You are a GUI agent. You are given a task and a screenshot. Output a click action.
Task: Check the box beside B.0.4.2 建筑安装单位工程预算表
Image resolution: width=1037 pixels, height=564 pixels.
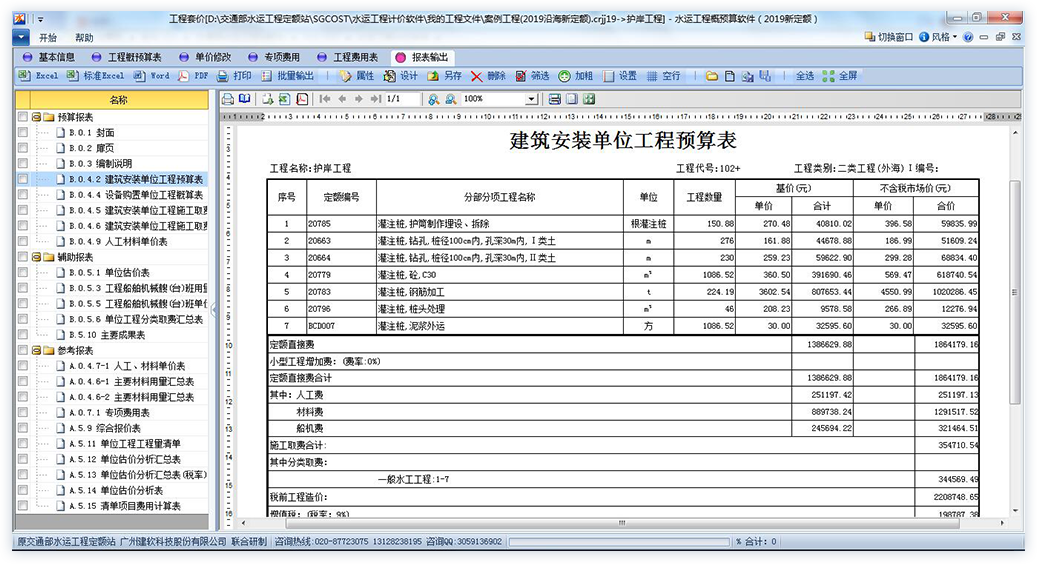click(22, 179)
